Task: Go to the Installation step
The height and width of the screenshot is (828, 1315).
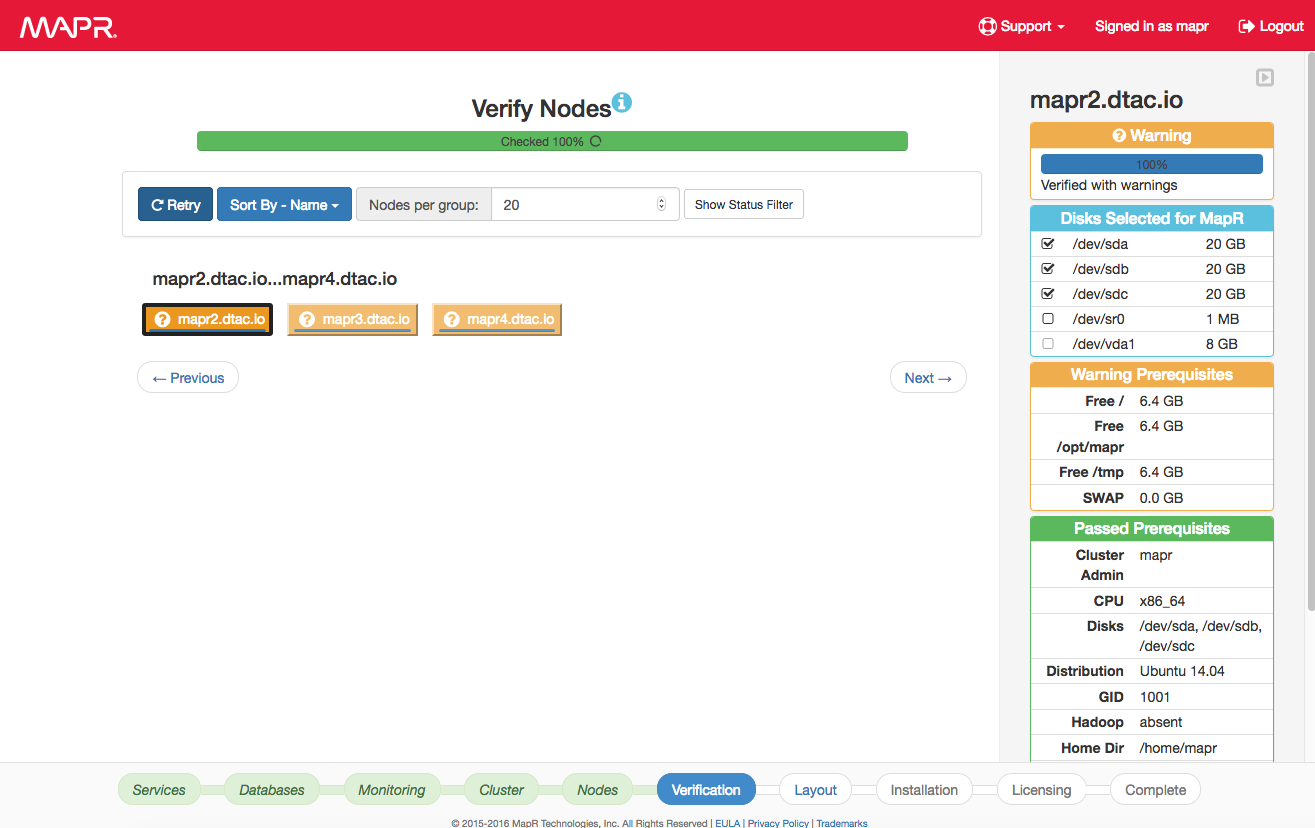Action: tap(924, 789)
